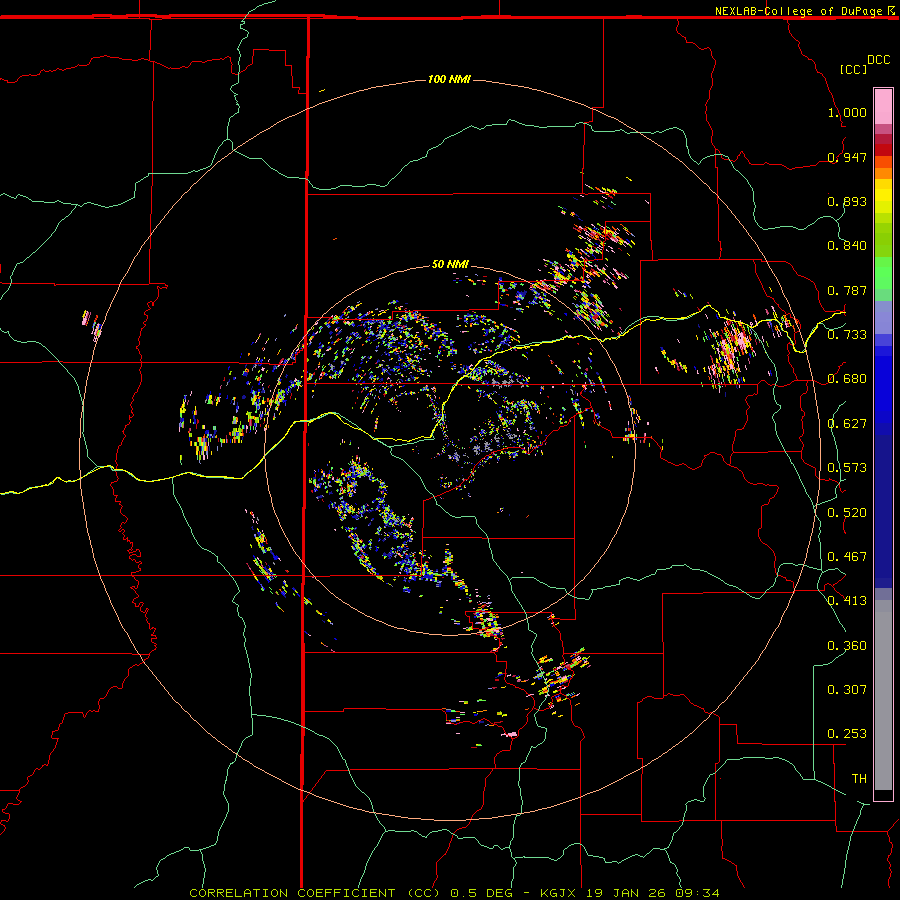This screenshot has height=900, width=900.
Task: Click the 0.840 legend value
Action: [847, 246]
